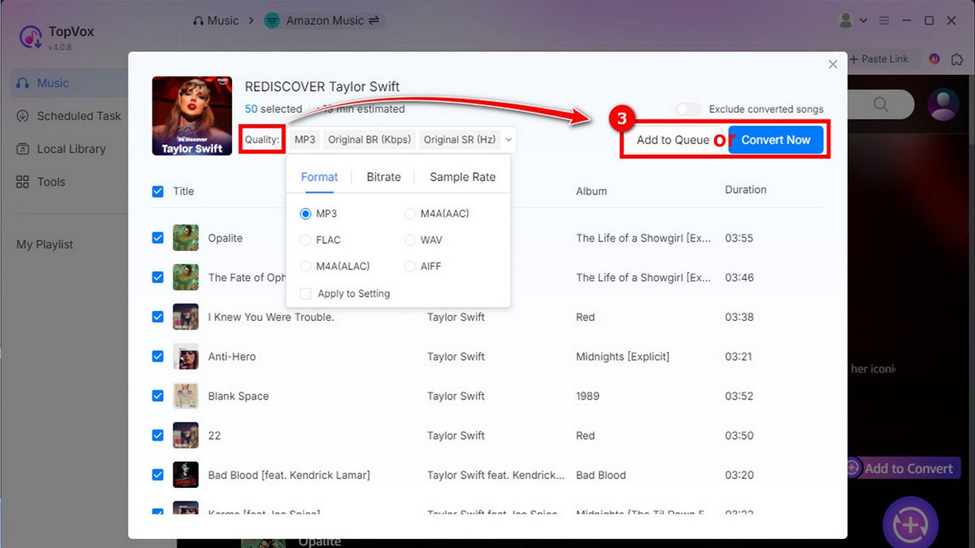The width and height of the screenshot is (975, 548).
Task: Uncheck the Anti-Hero song checkbox
Action: pos(158,356)
